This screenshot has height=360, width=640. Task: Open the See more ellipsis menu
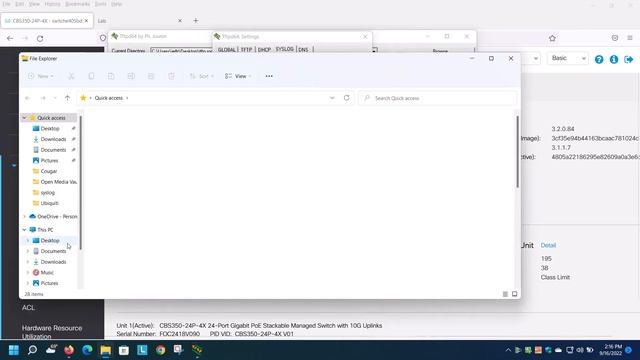click(269, 76)
